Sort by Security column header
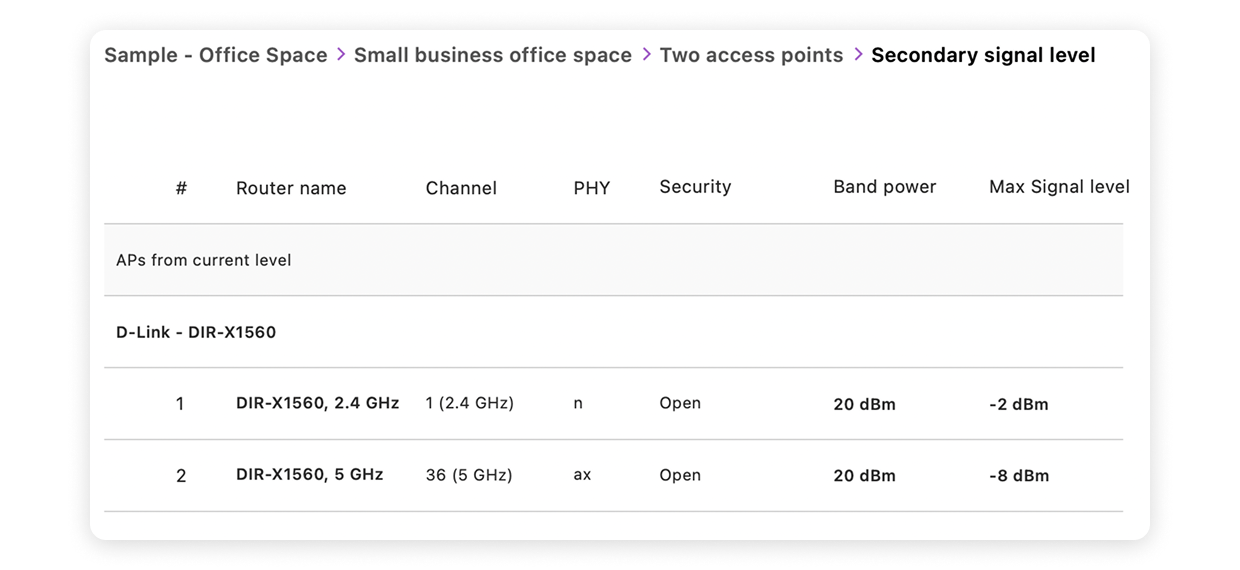The image size is (1240, 570). [x=695, y=187]
